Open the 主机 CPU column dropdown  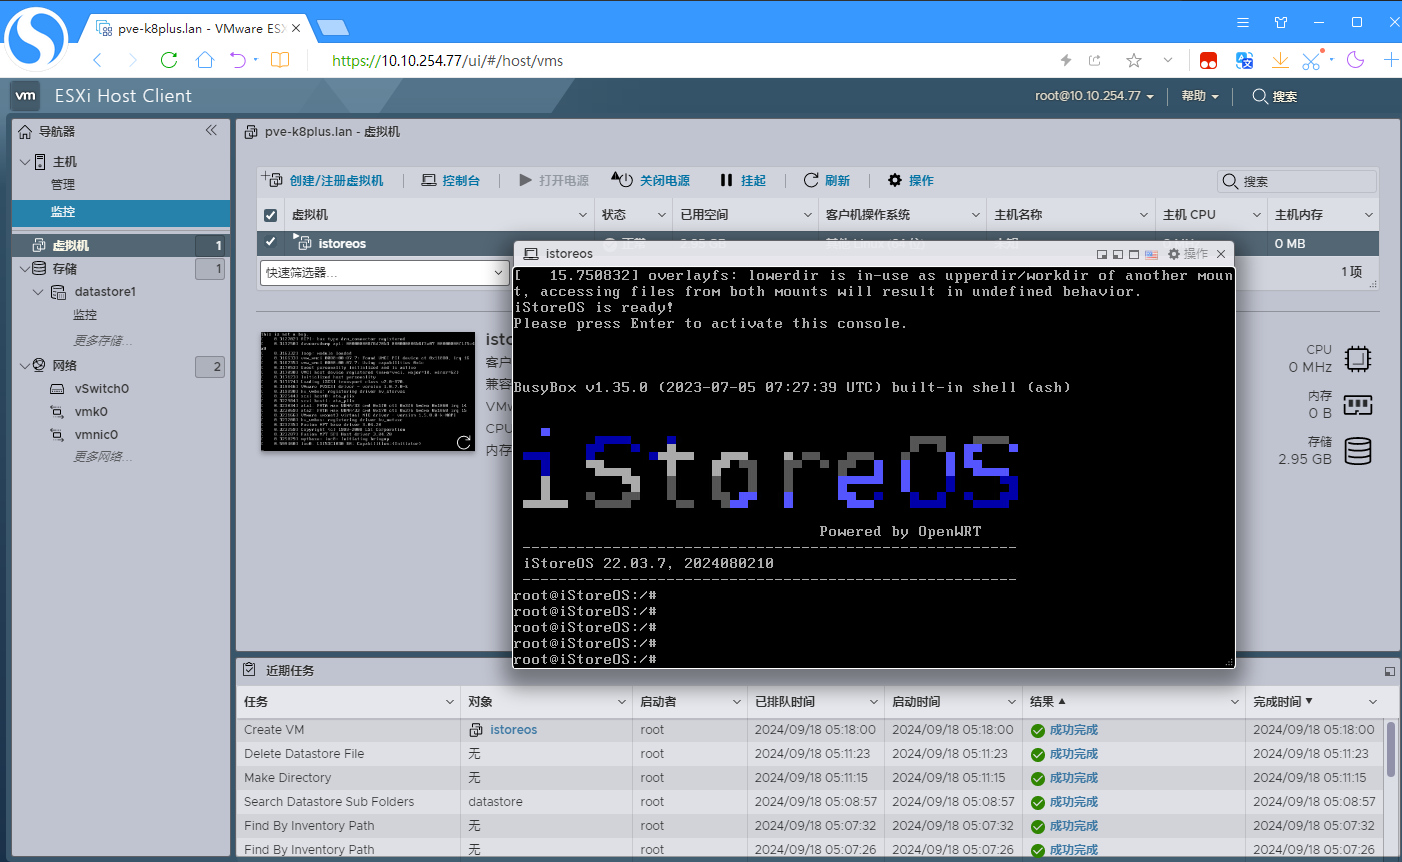click(1257, 215)
